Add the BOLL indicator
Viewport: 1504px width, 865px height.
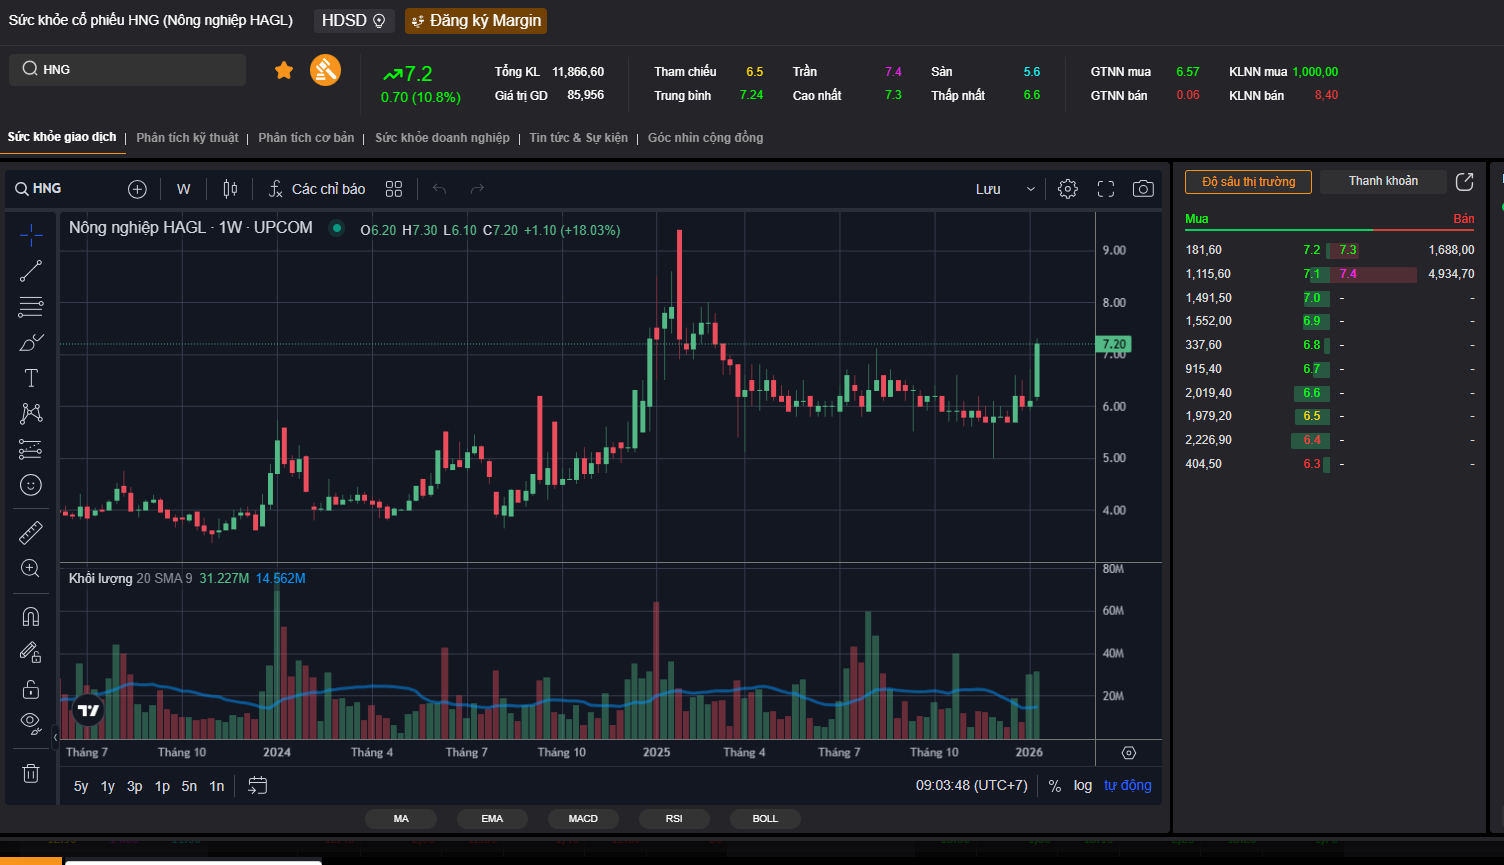(765, 819)
